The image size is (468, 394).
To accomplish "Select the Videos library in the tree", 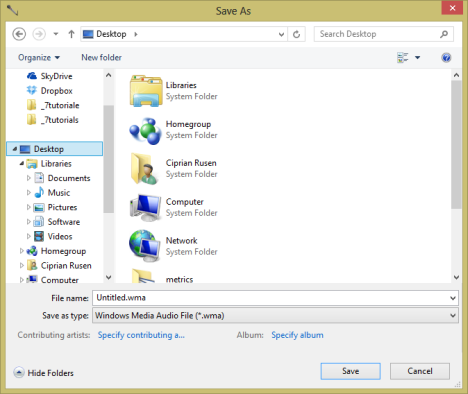I will point(53,236).
